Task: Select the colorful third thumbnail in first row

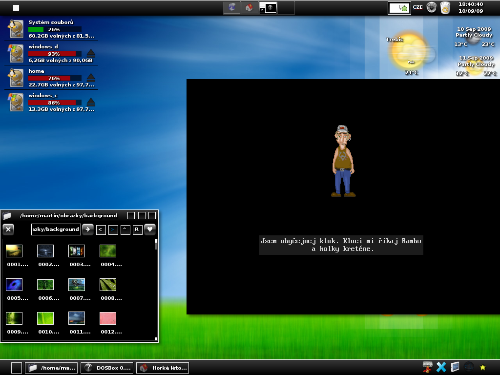Action: point(76,251)
